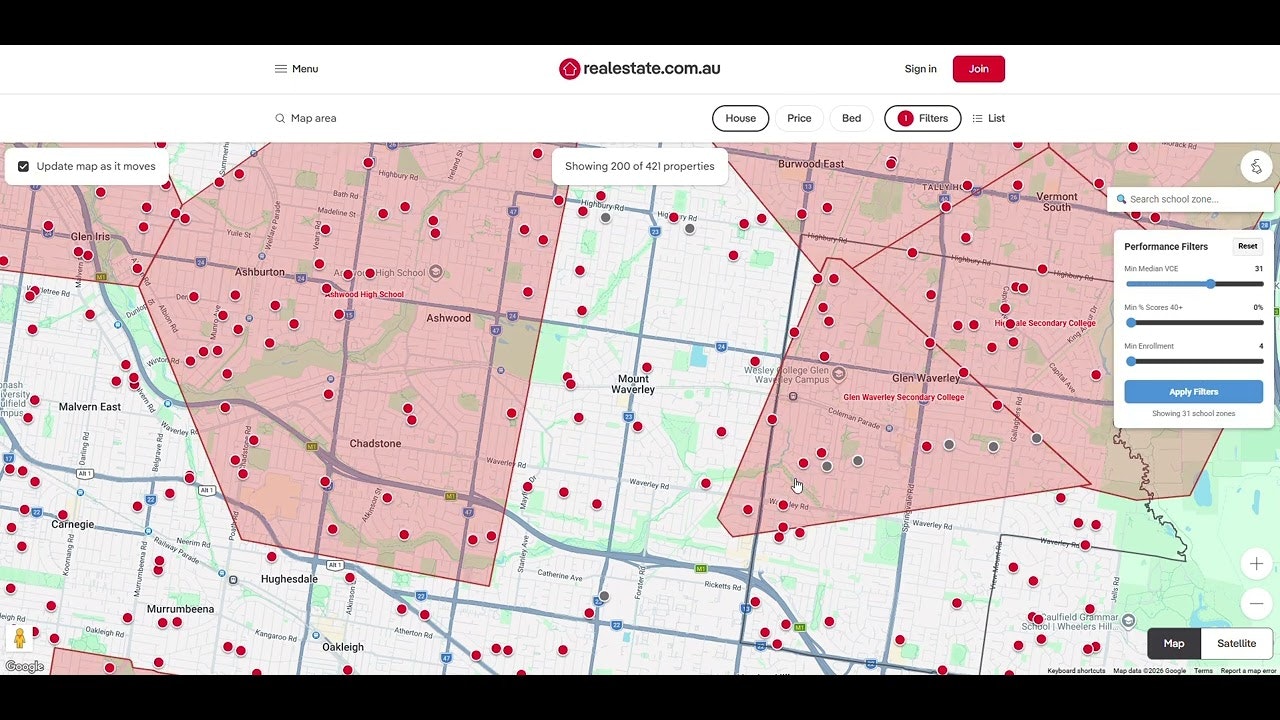The height and width of the screenshot is (720, 1280).
Task: Activate Street View with the Pegman icon
Action: tap(21, 636)
